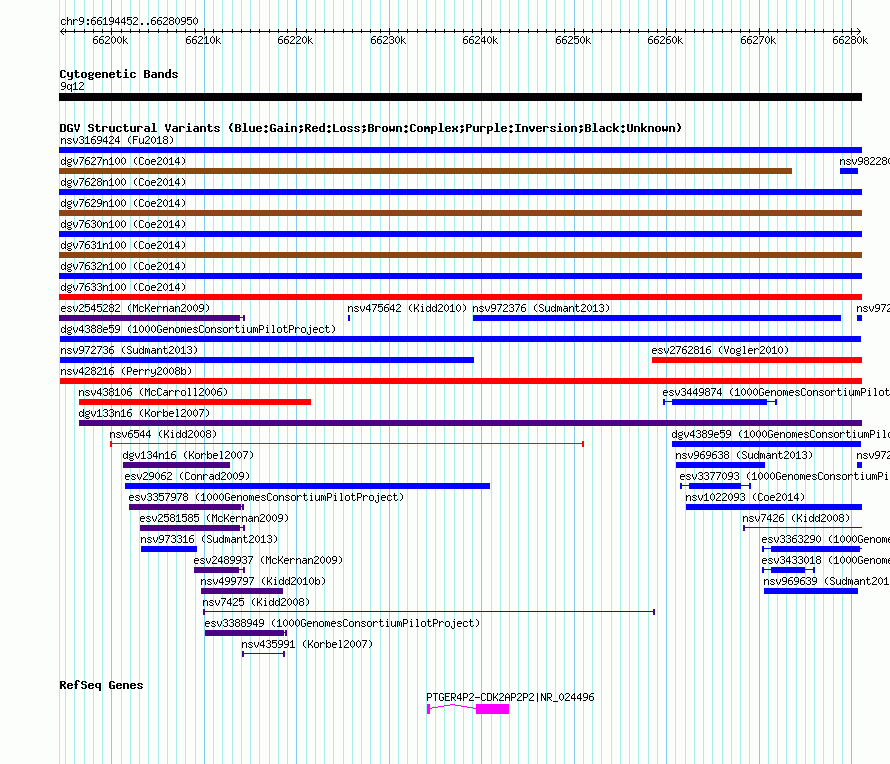Click the dgv7632n100 (Coe2014) label
Image resolution: width=890 pixels, height=764 pixels.
pyautogui.click(x=123, y=266)
